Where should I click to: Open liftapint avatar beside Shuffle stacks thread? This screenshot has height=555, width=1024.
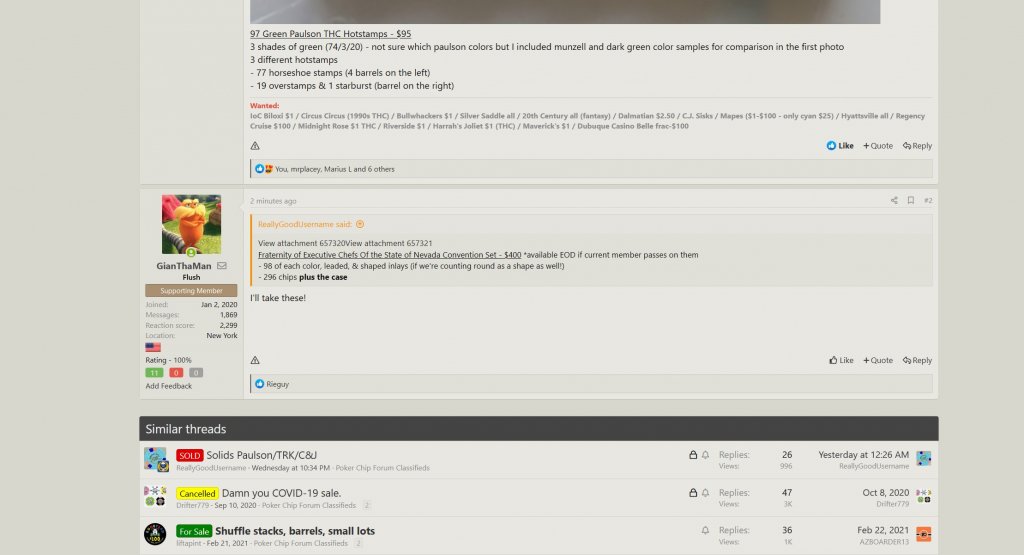click(155, 534)
